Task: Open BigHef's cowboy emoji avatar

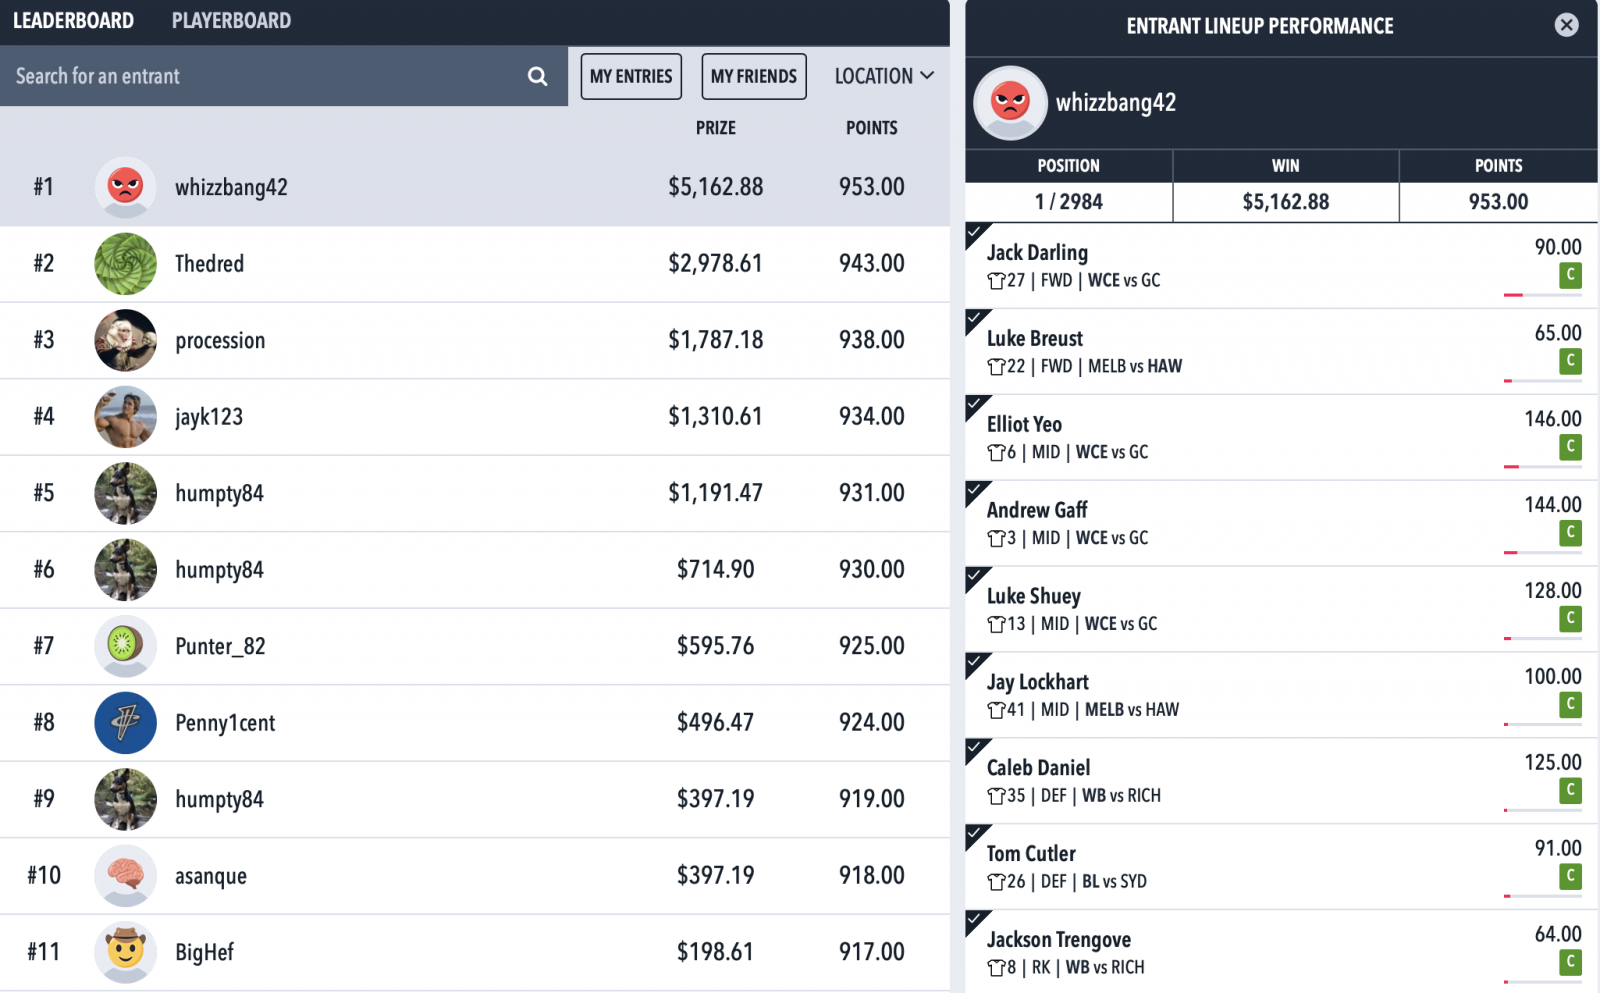Action: click(x=125, y=952)
